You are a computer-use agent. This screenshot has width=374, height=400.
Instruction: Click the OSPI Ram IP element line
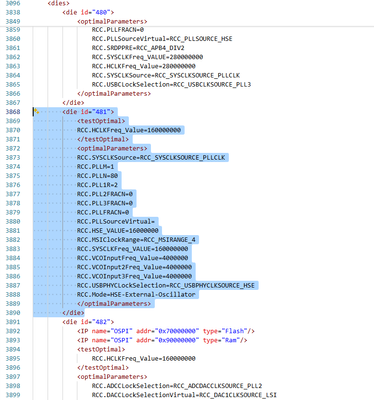click(162, 340)
